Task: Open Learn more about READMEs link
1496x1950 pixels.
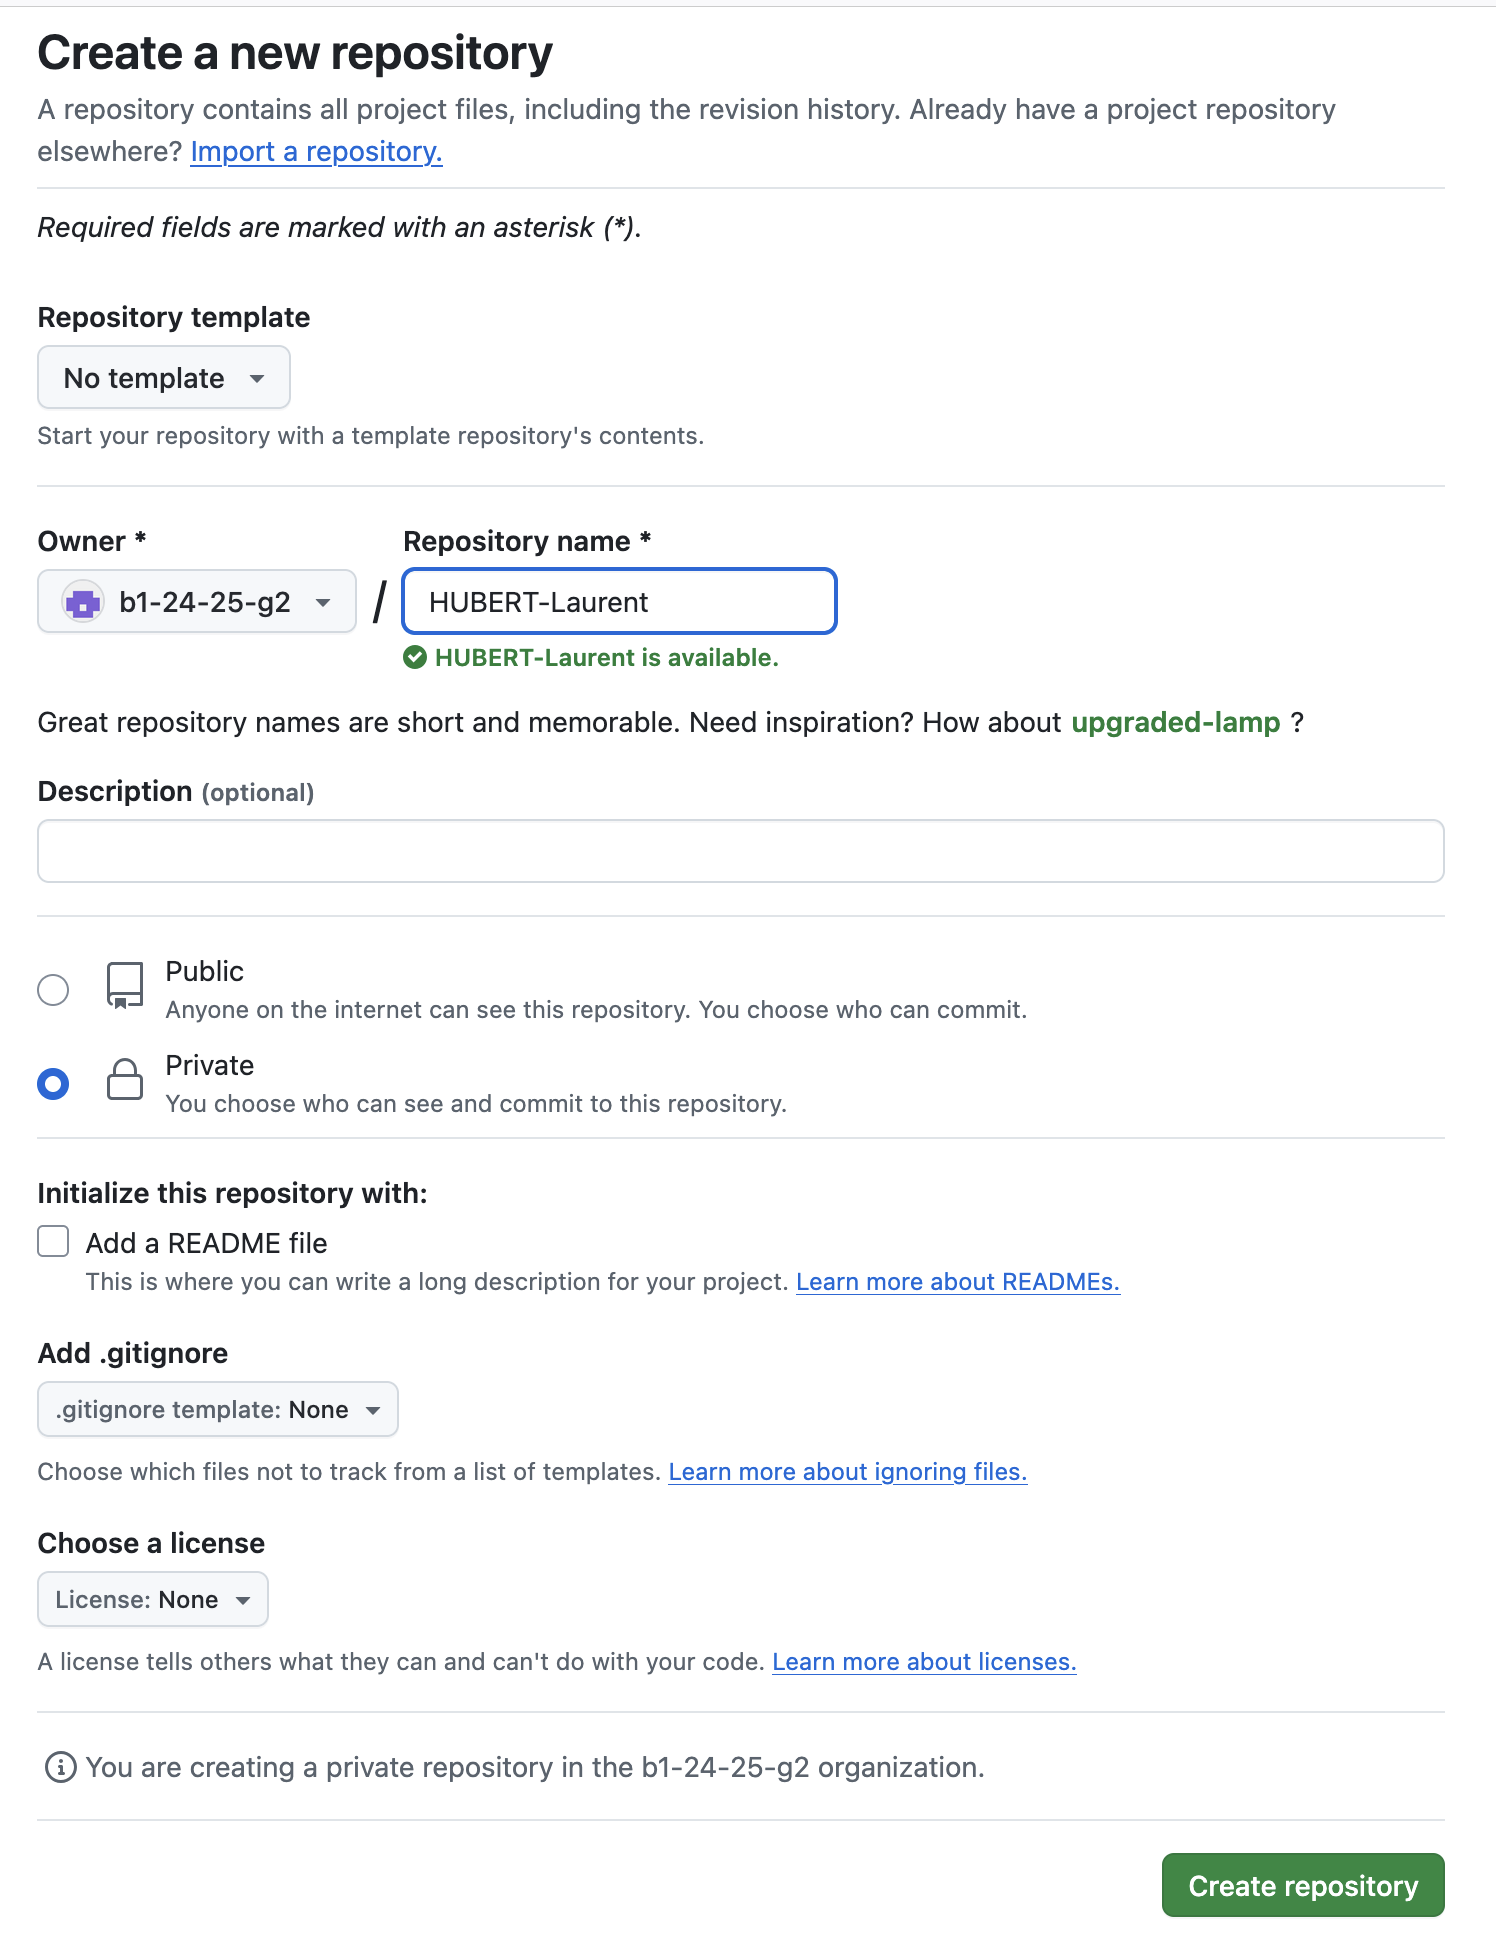Action: (x=957, y=1282)
